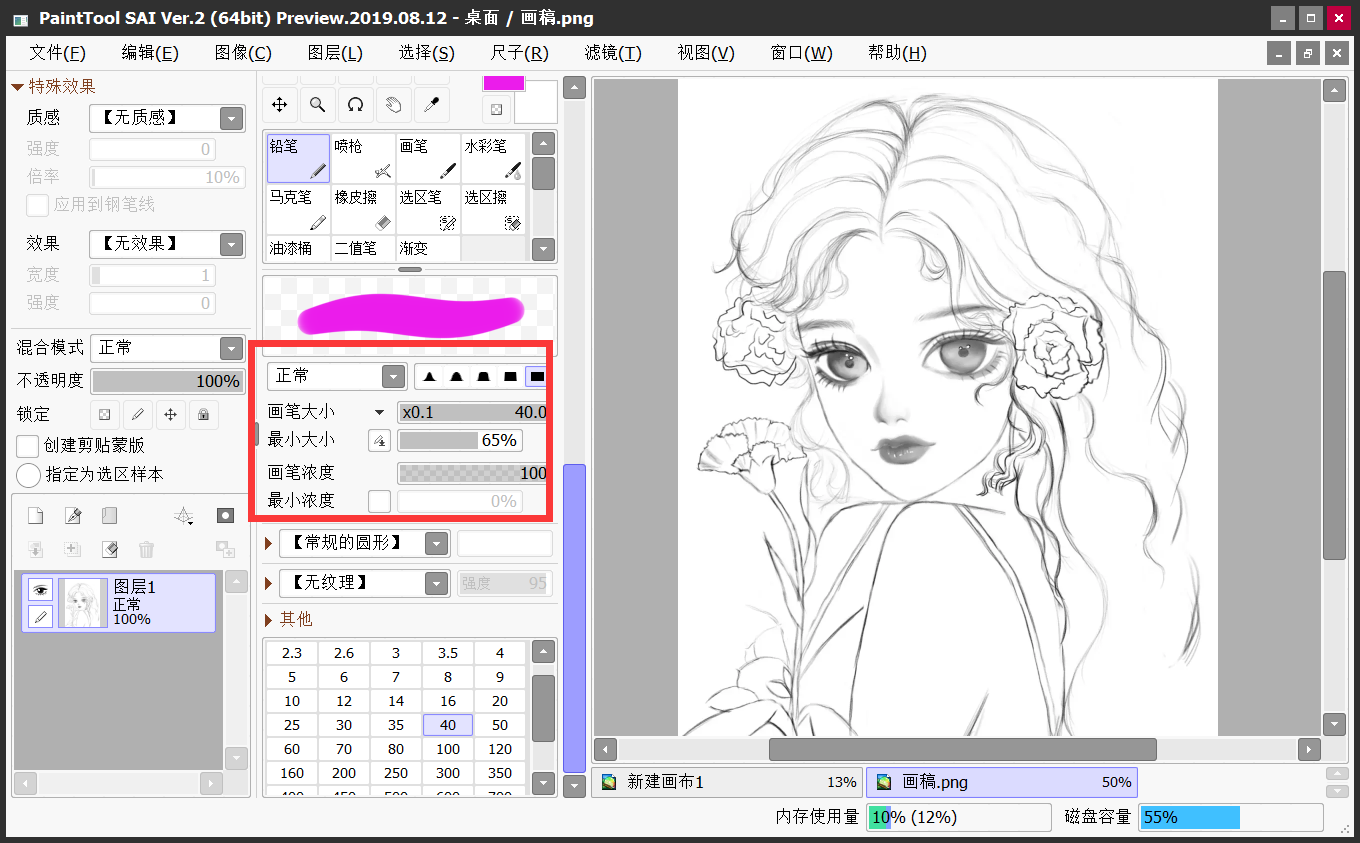The image size is (1360, 843).
Task: Open the 【无纹理】 brush texture dropdown
Action: [x=436, y=583]
